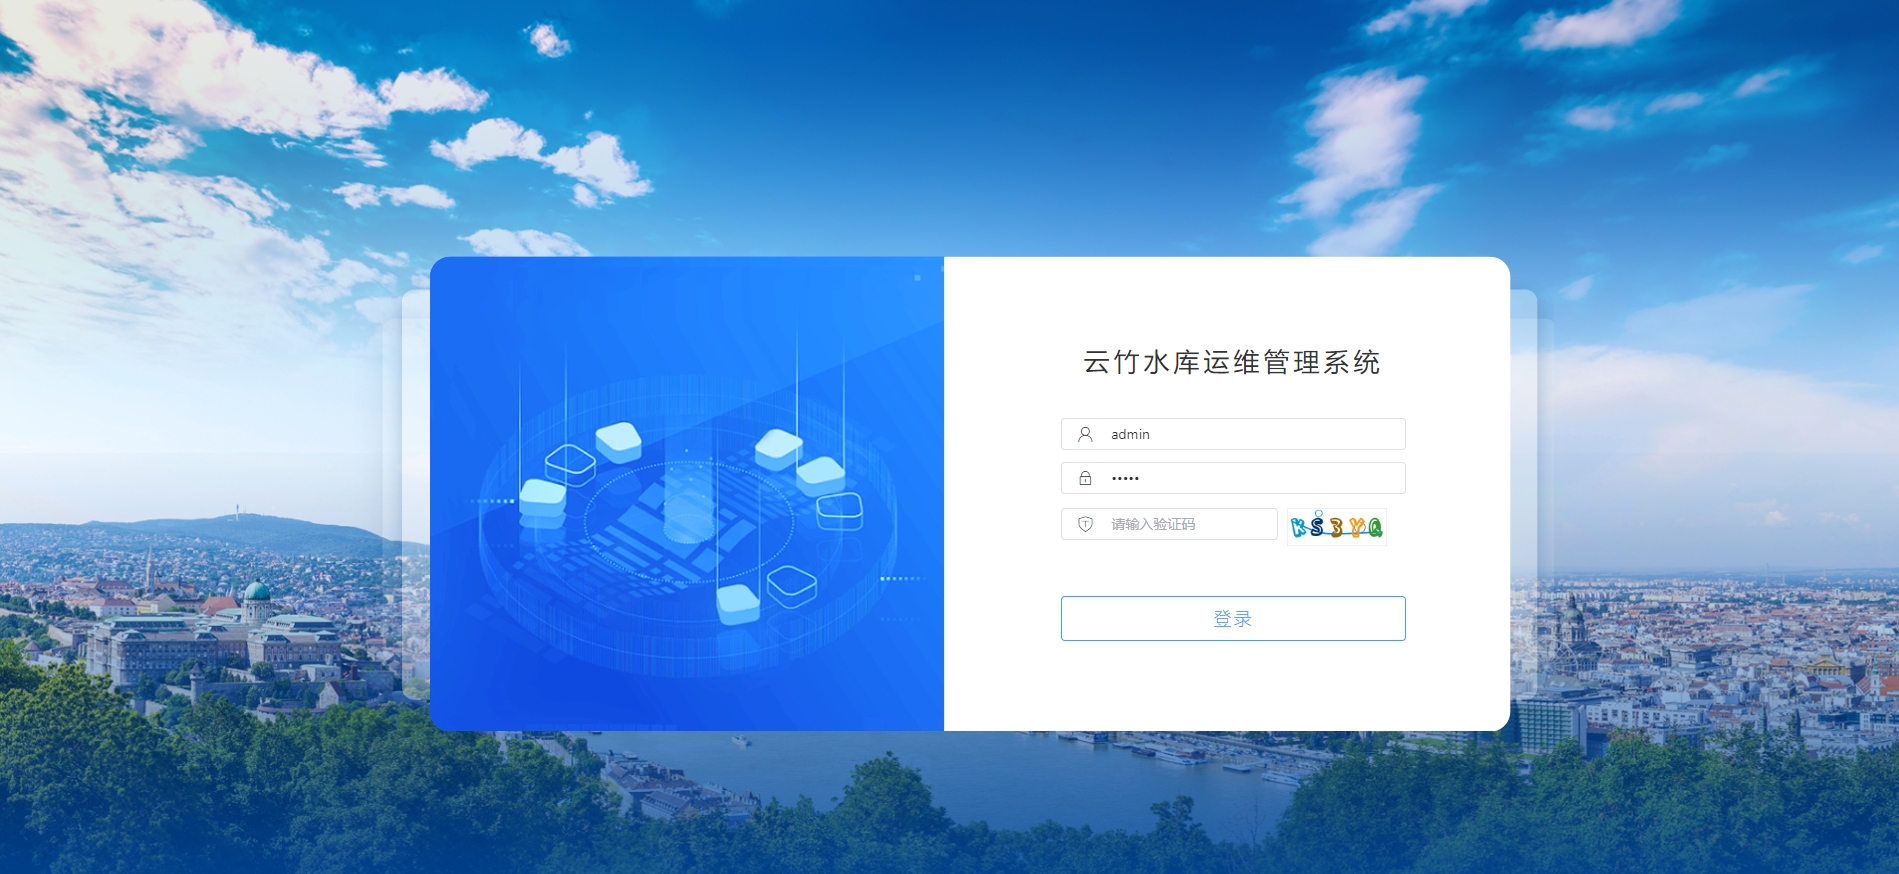This screenshot has width=1899, height=874.
Task: Click the glowing central cylinder in illustration
Action: point(688,508)
